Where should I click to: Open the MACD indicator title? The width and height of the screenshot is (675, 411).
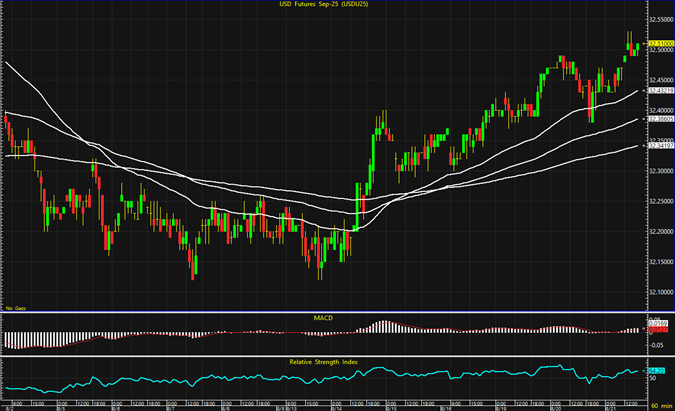(x=324, y=317)
